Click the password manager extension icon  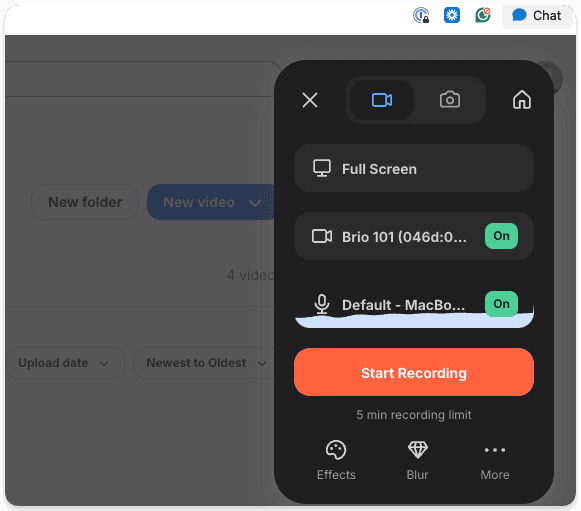[421, 16]
